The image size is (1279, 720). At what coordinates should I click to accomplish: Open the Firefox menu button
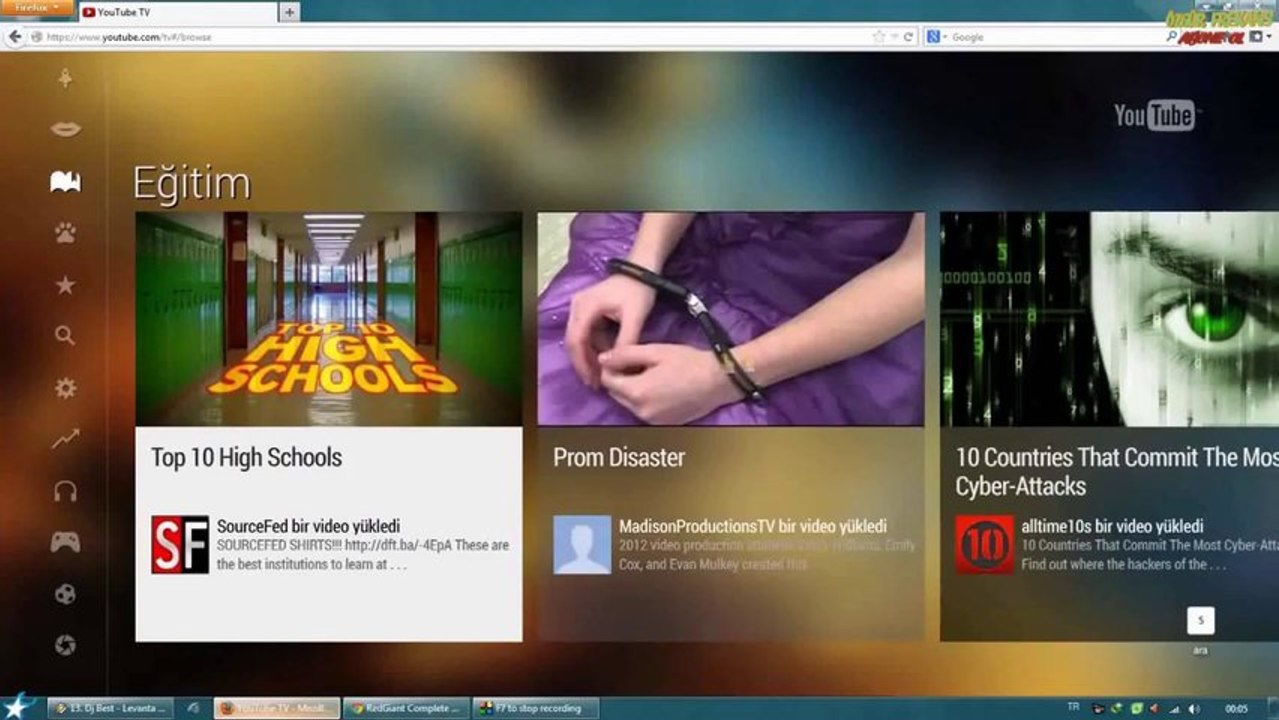pos(36,7)
